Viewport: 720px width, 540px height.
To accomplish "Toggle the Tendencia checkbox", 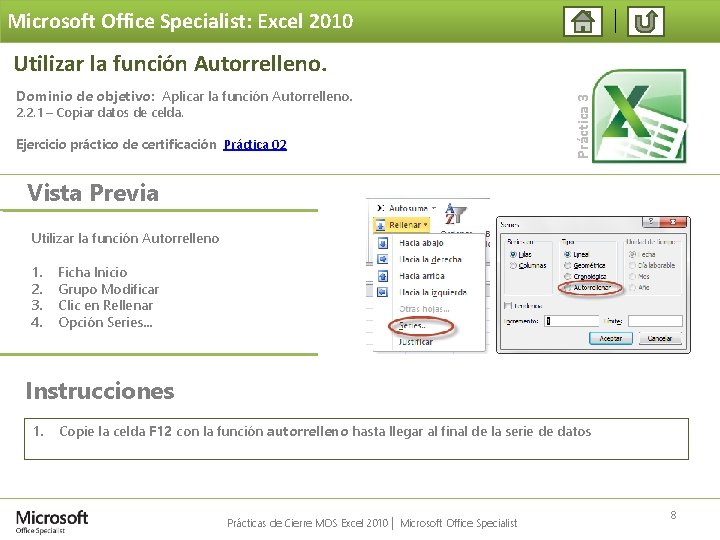I will point(508,305).
